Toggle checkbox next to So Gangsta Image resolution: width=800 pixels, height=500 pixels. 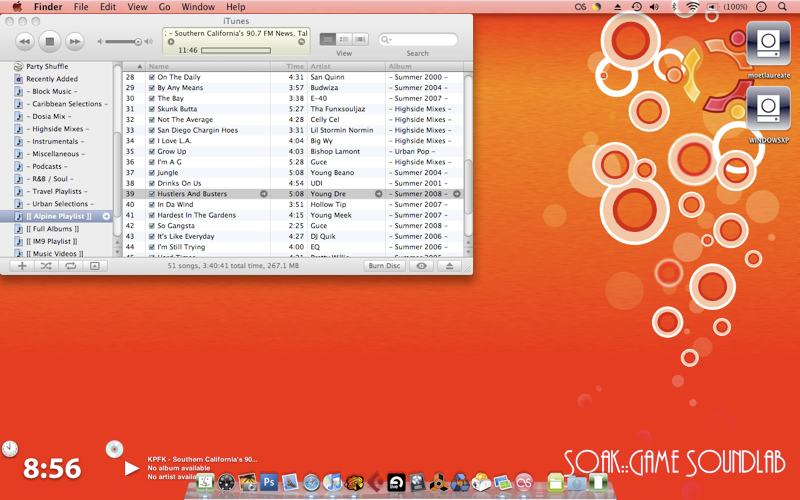click(x=152, y=226)
